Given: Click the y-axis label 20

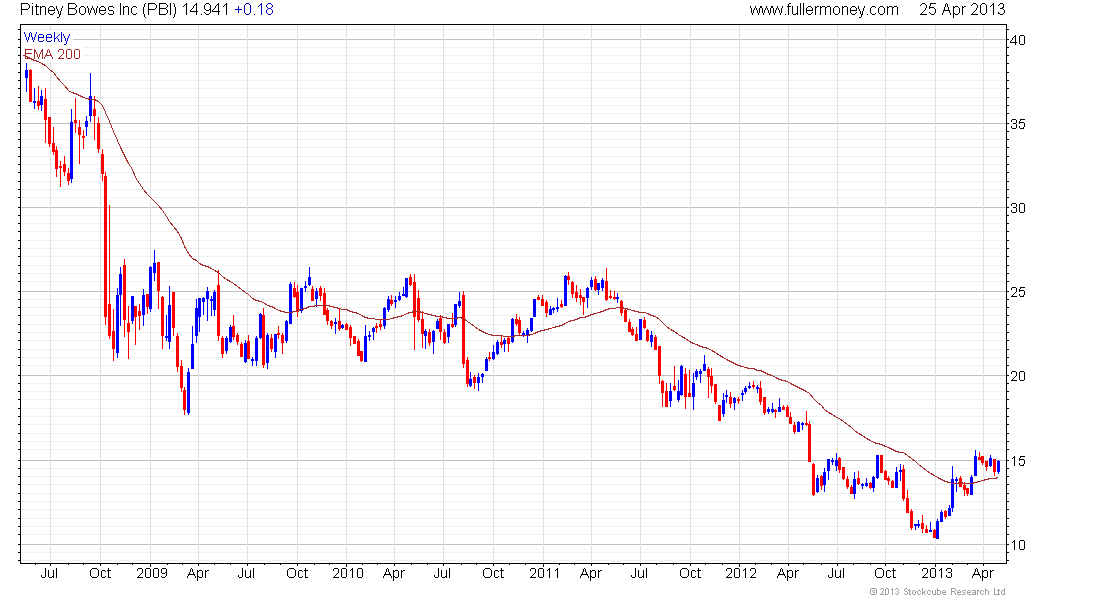Looking at the screenshot, I should point(1017,376).
